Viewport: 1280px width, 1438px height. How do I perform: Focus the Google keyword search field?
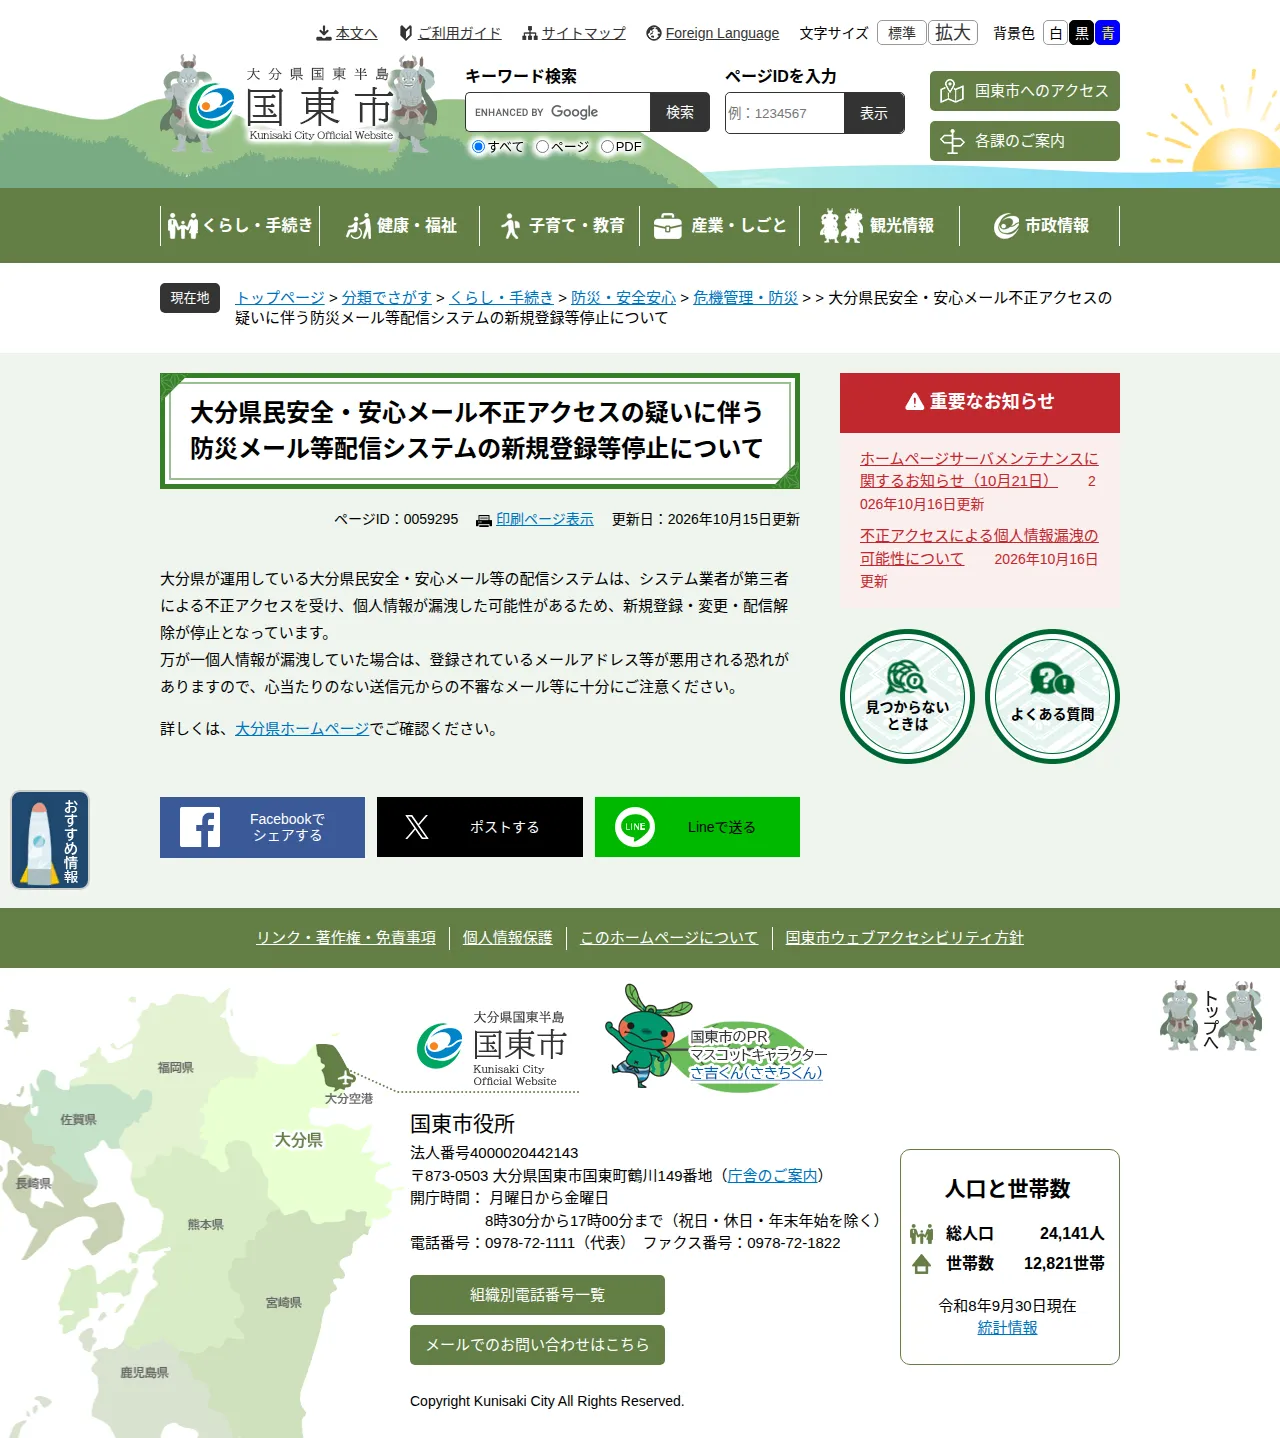point(558,113)
